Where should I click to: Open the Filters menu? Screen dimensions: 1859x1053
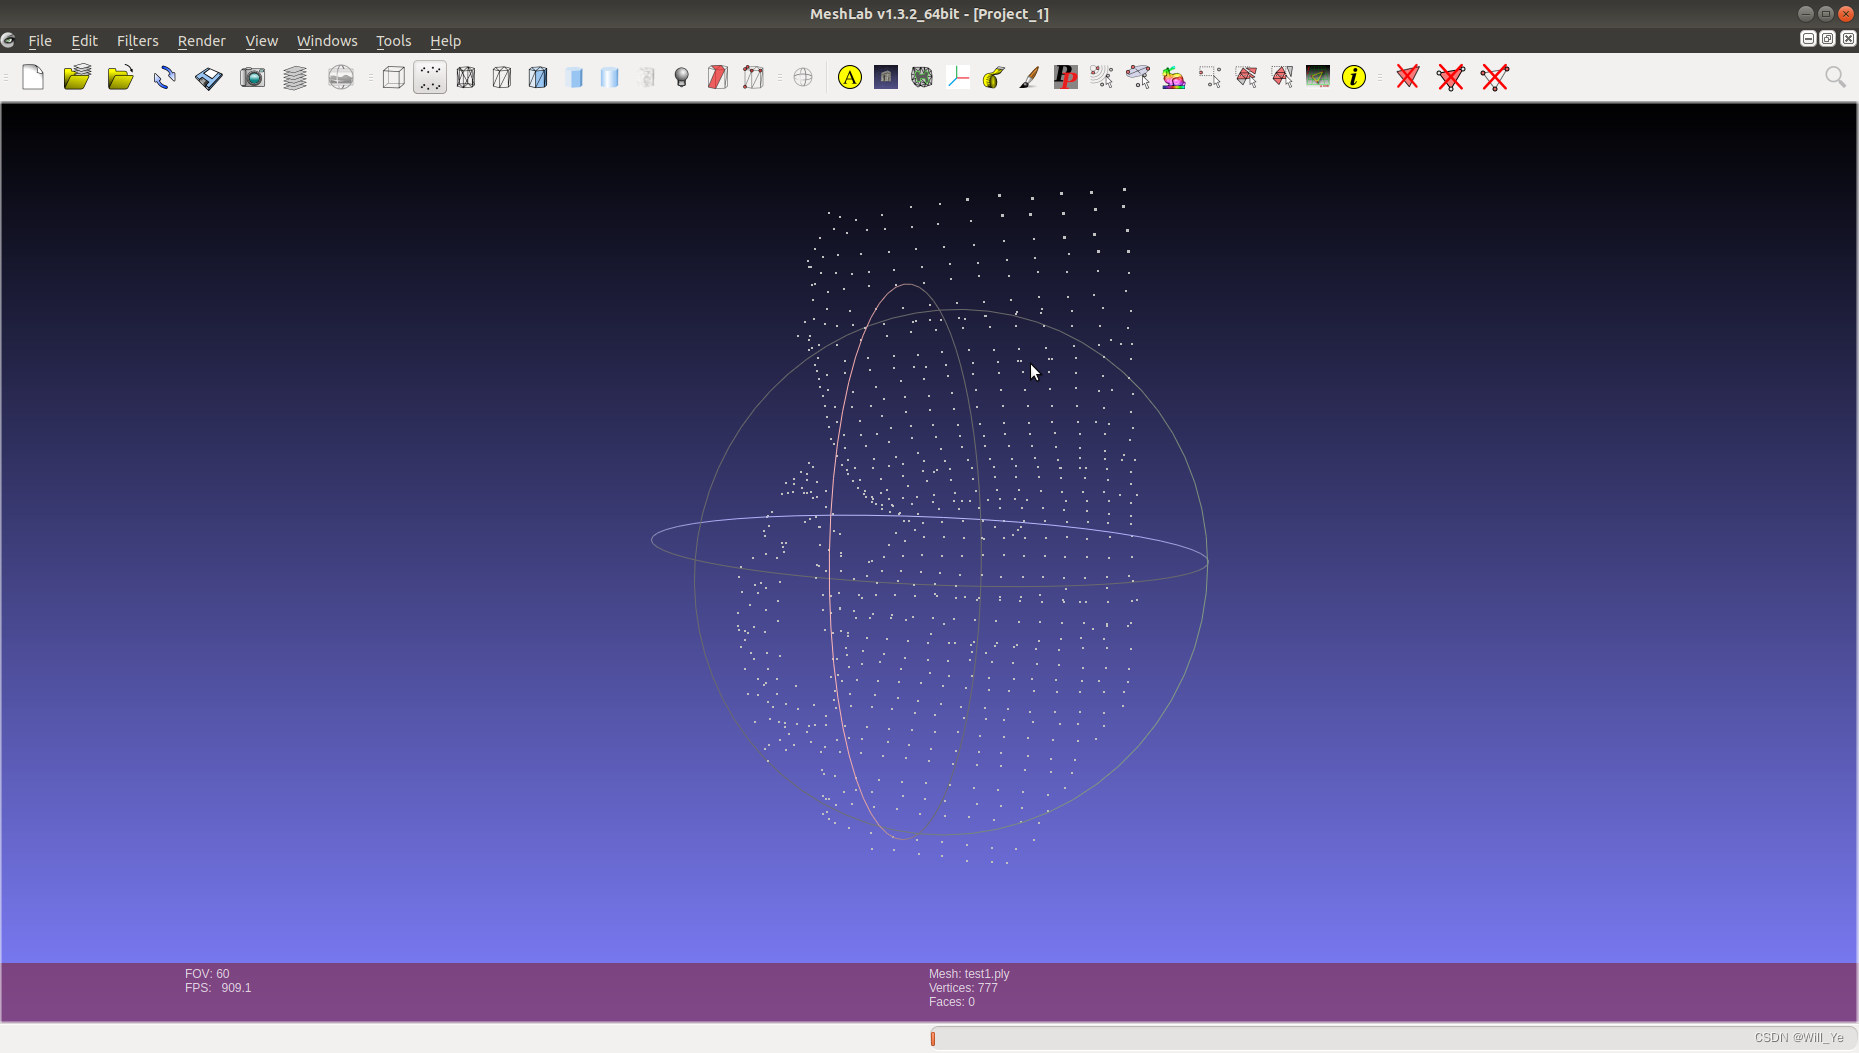tap(137, 41)
